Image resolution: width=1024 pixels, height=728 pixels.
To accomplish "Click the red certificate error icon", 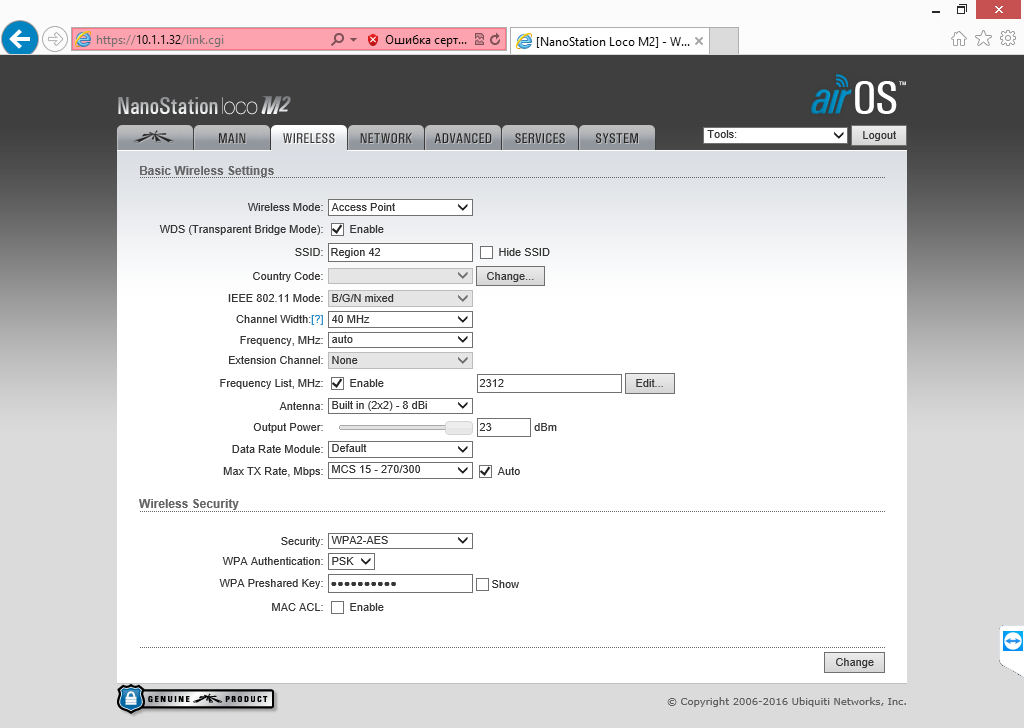I will point(373,40).
